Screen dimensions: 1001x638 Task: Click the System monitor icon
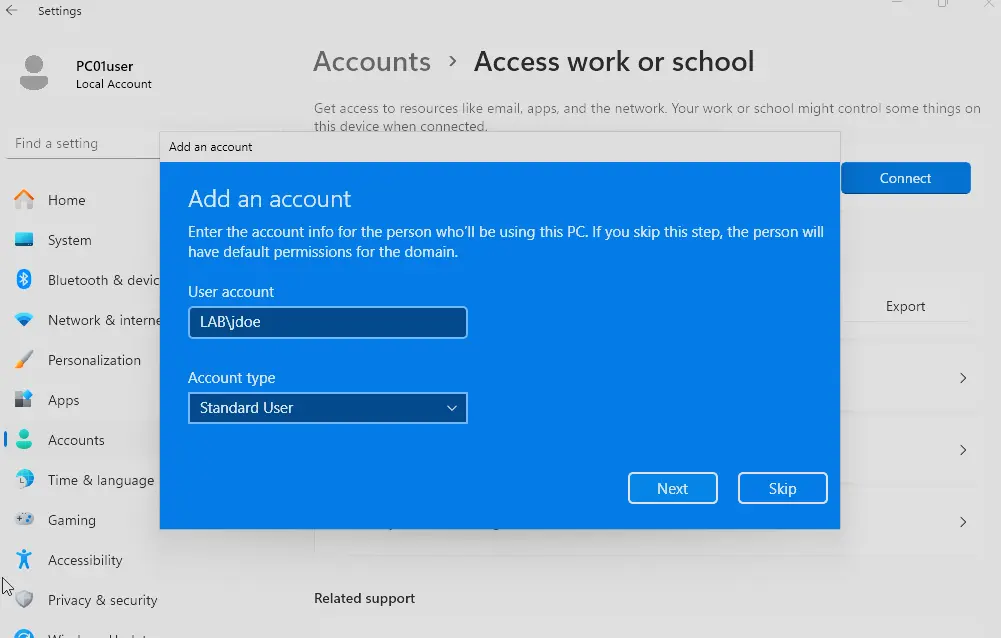(x=24, y=240)
